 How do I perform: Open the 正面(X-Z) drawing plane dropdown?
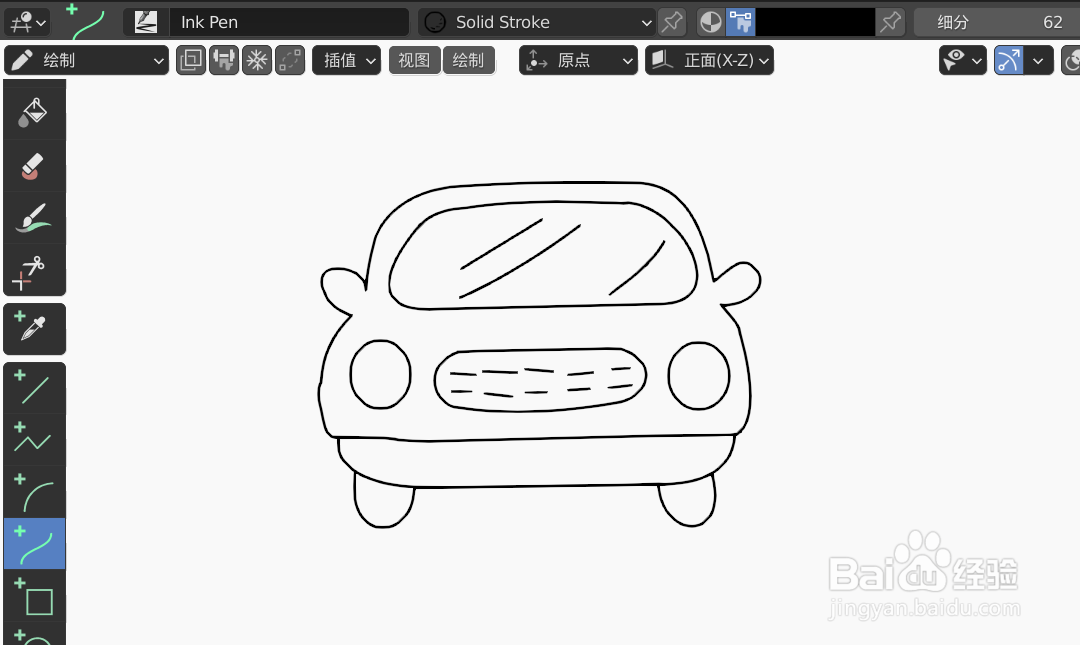click(709, 61)
